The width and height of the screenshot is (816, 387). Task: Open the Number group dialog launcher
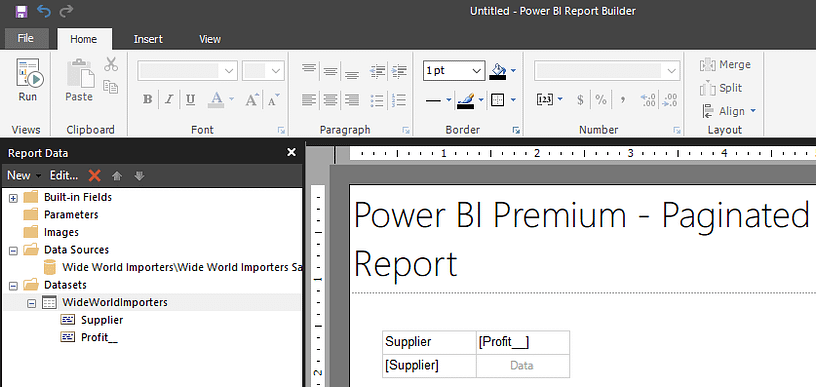677,130
